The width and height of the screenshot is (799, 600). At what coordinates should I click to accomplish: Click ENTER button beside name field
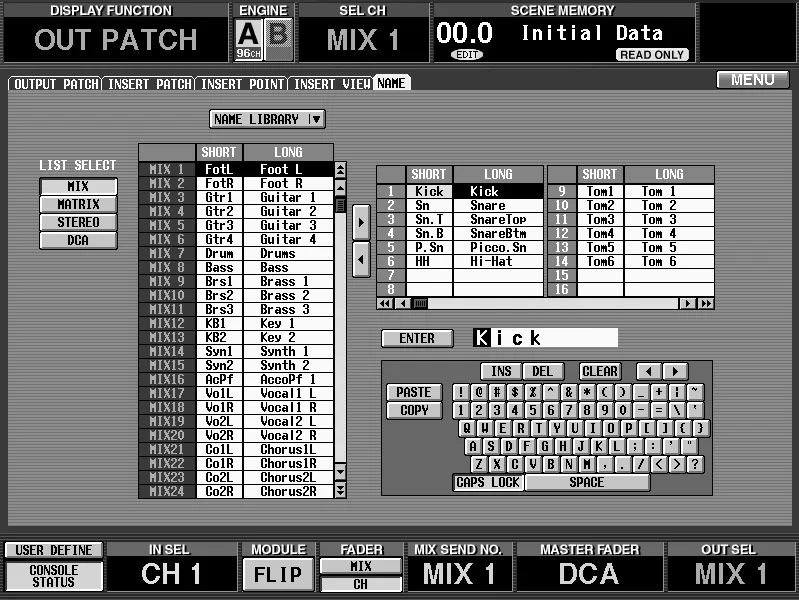tap(417, 338)
